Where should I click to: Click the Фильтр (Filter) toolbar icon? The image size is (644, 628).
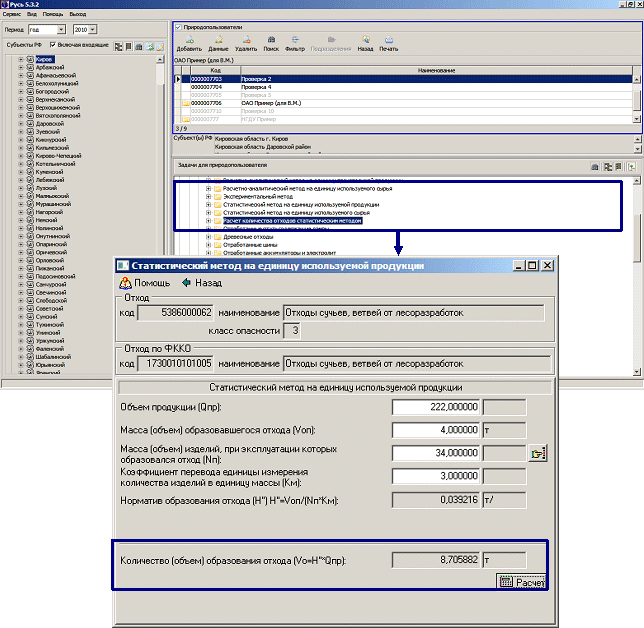[296, 40]
